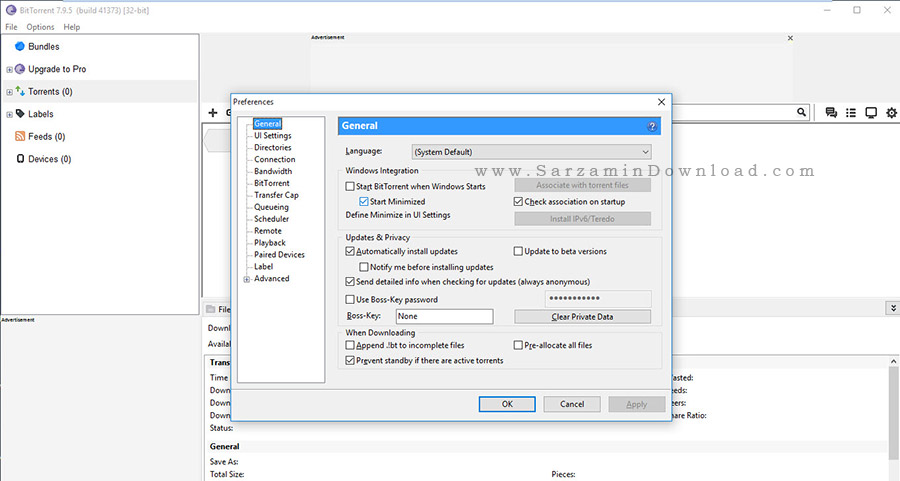Uncheck Start Minimized

(363, 201)
